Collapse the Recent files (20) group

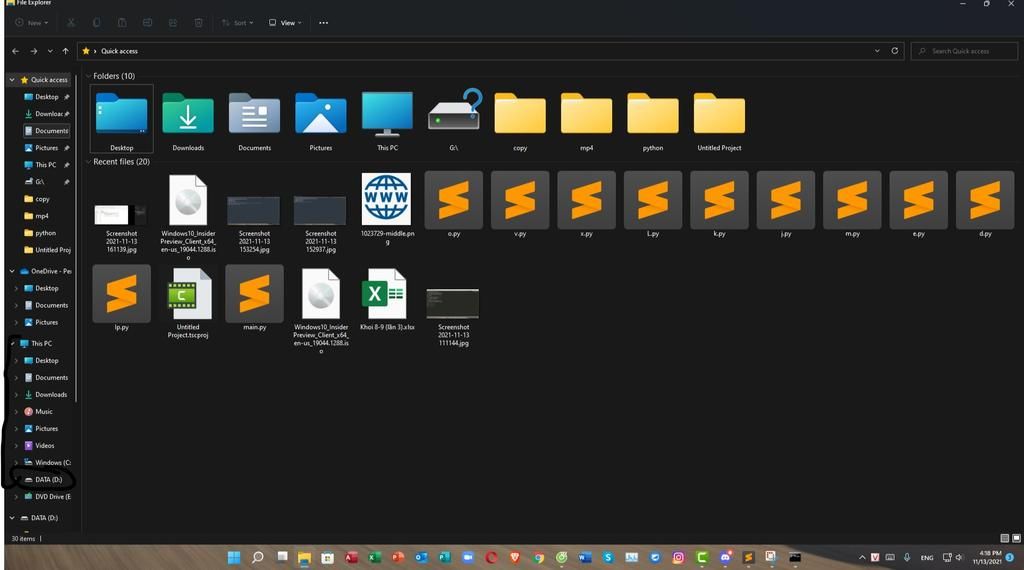88,161
